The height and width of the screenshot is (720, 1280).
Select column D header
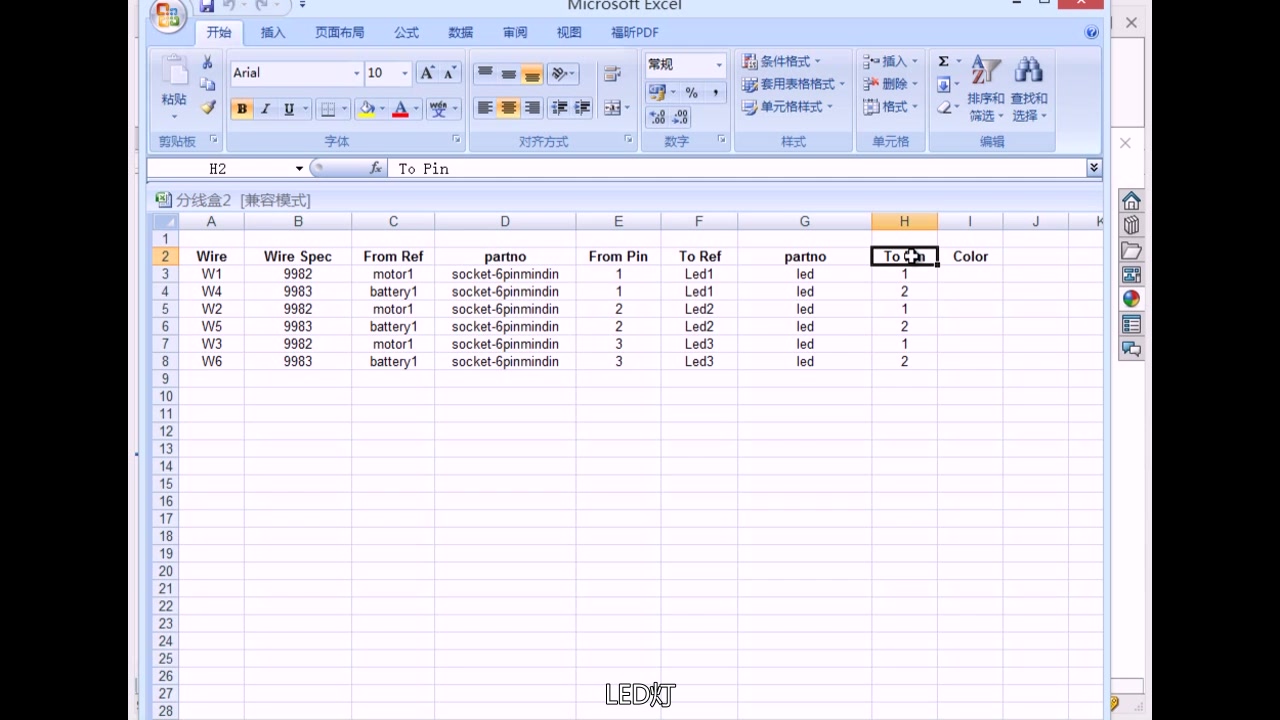tap(505, 221)
